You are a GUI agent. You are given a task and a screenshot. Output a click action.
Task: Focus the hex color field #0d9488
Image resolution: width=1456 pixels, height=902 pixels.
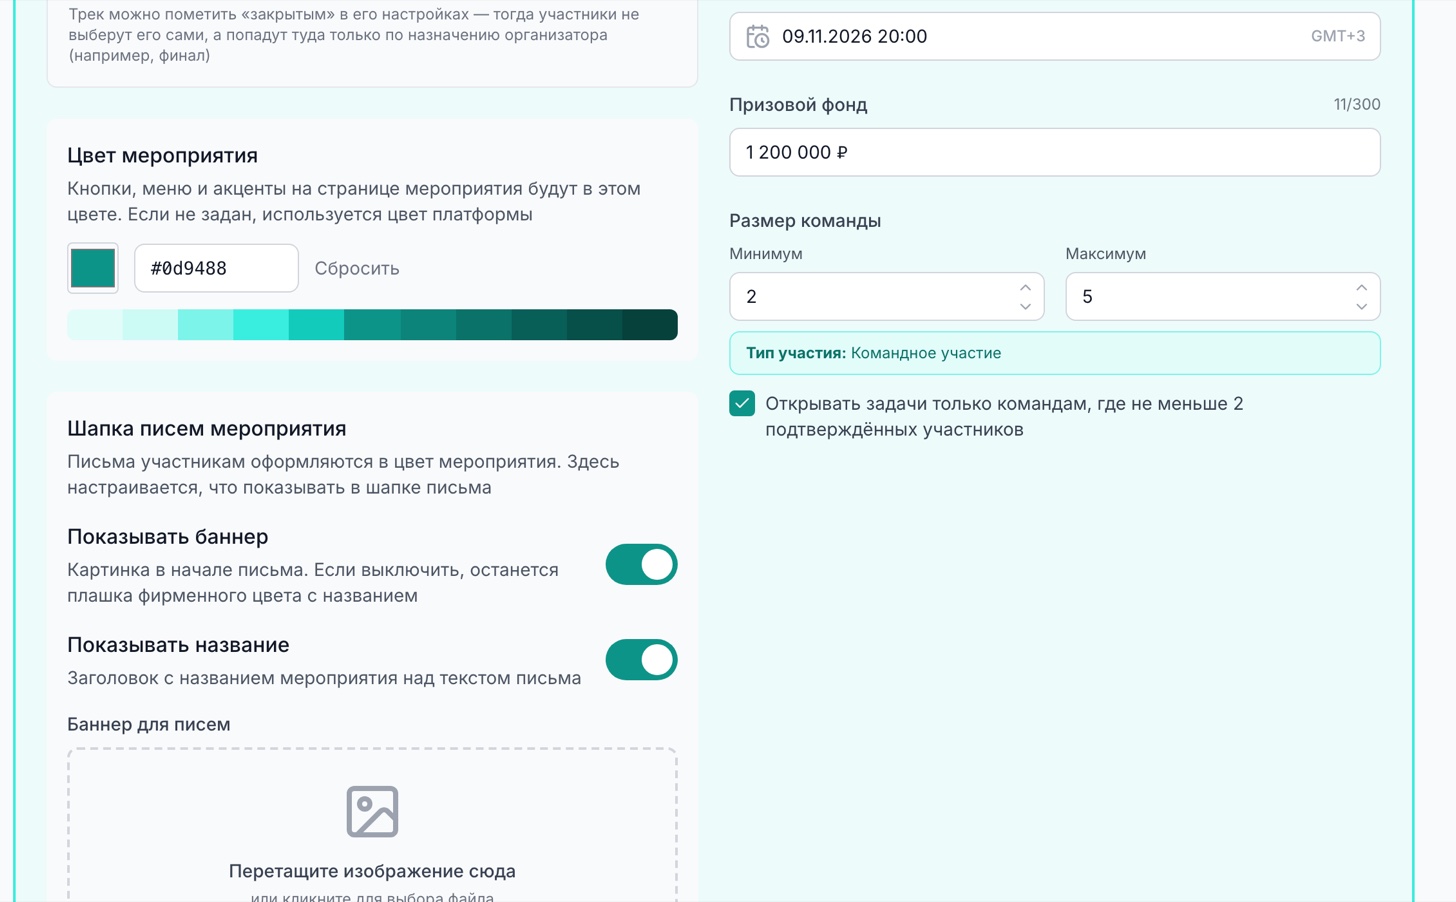pyautogui.click(x=216, y=268)
